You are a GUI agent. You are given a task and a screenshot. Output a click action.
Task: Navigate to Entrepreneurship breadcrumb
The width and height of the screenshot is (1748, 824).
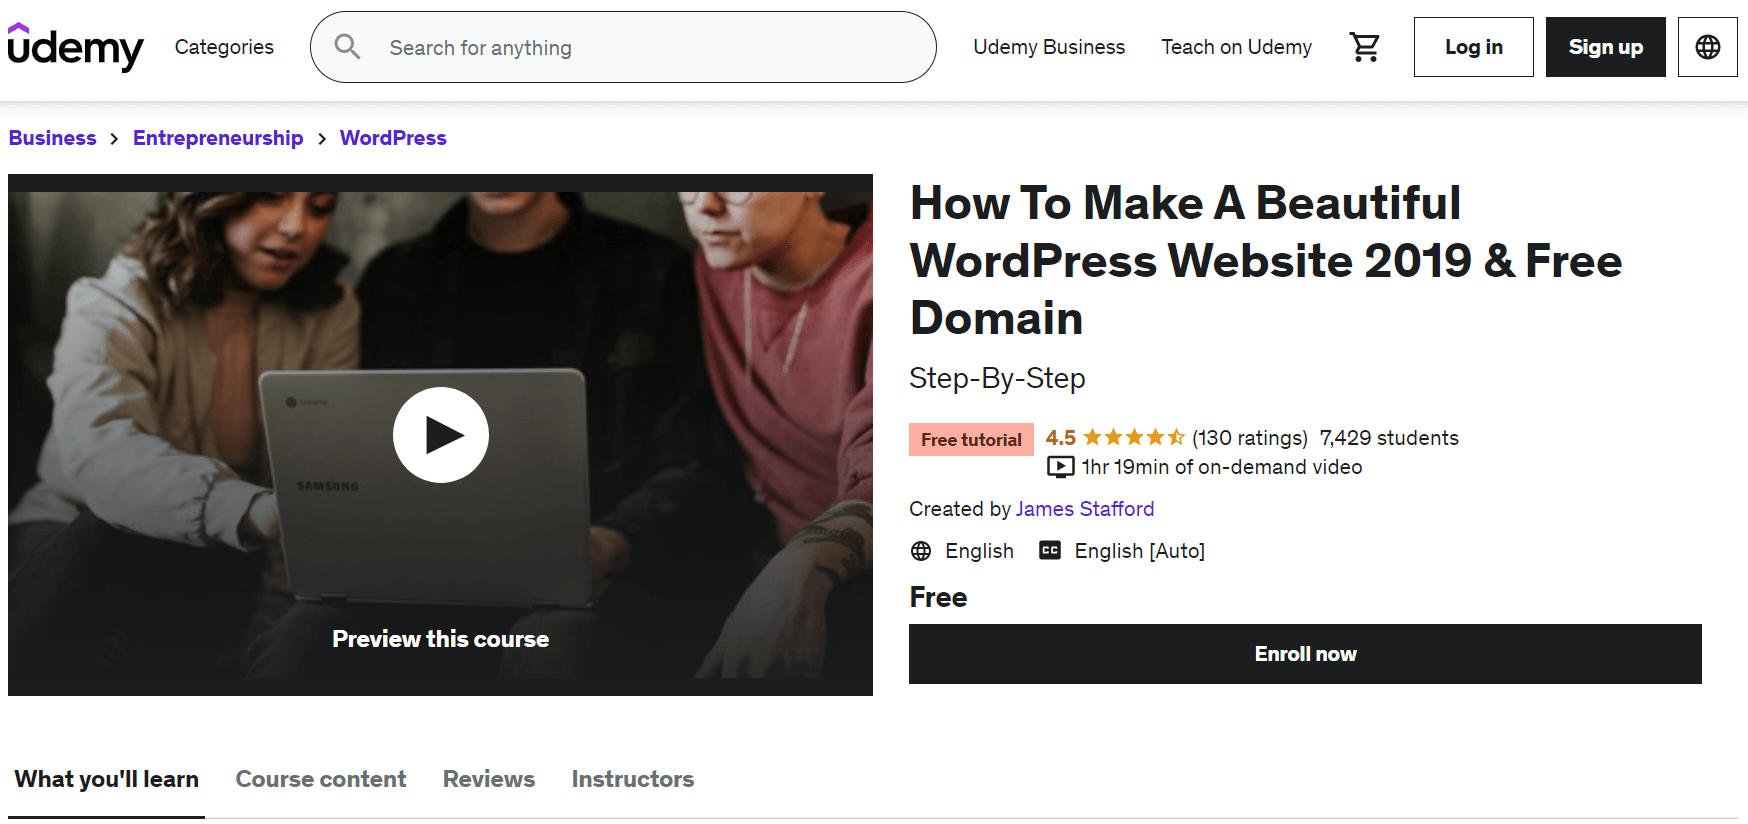(x=218, y=138)
